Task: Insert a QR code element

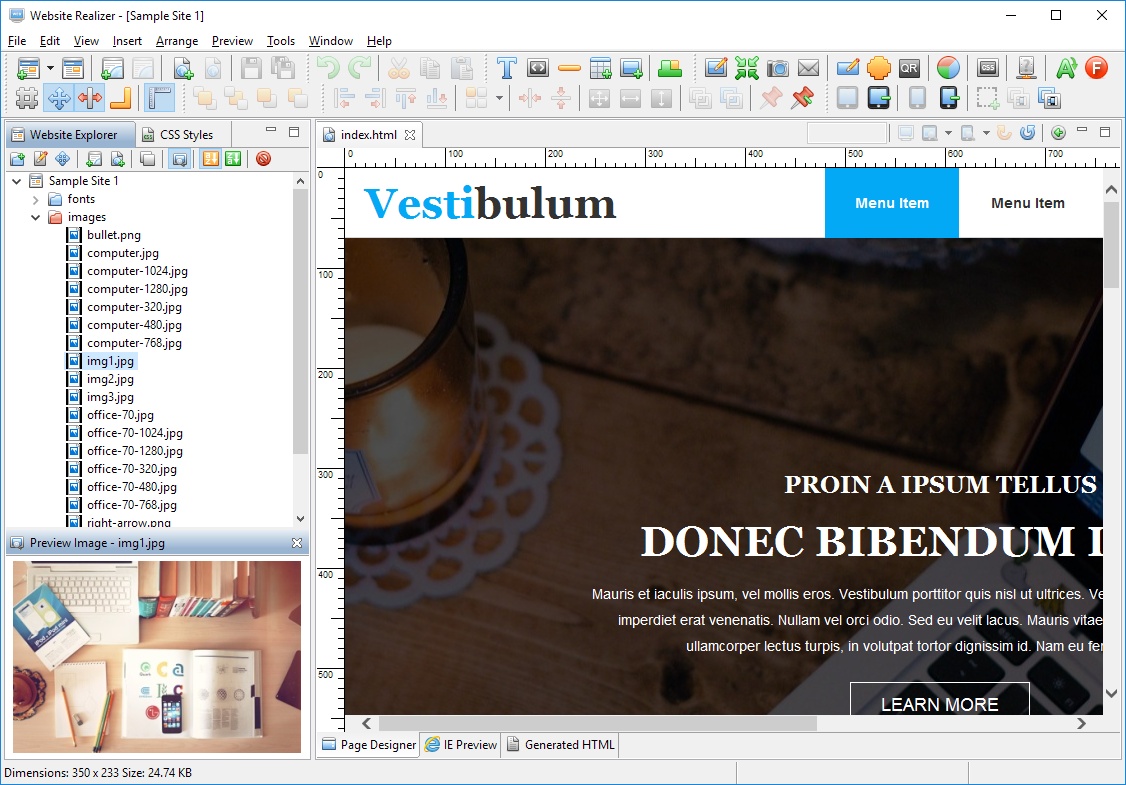Action: [909, 68]
